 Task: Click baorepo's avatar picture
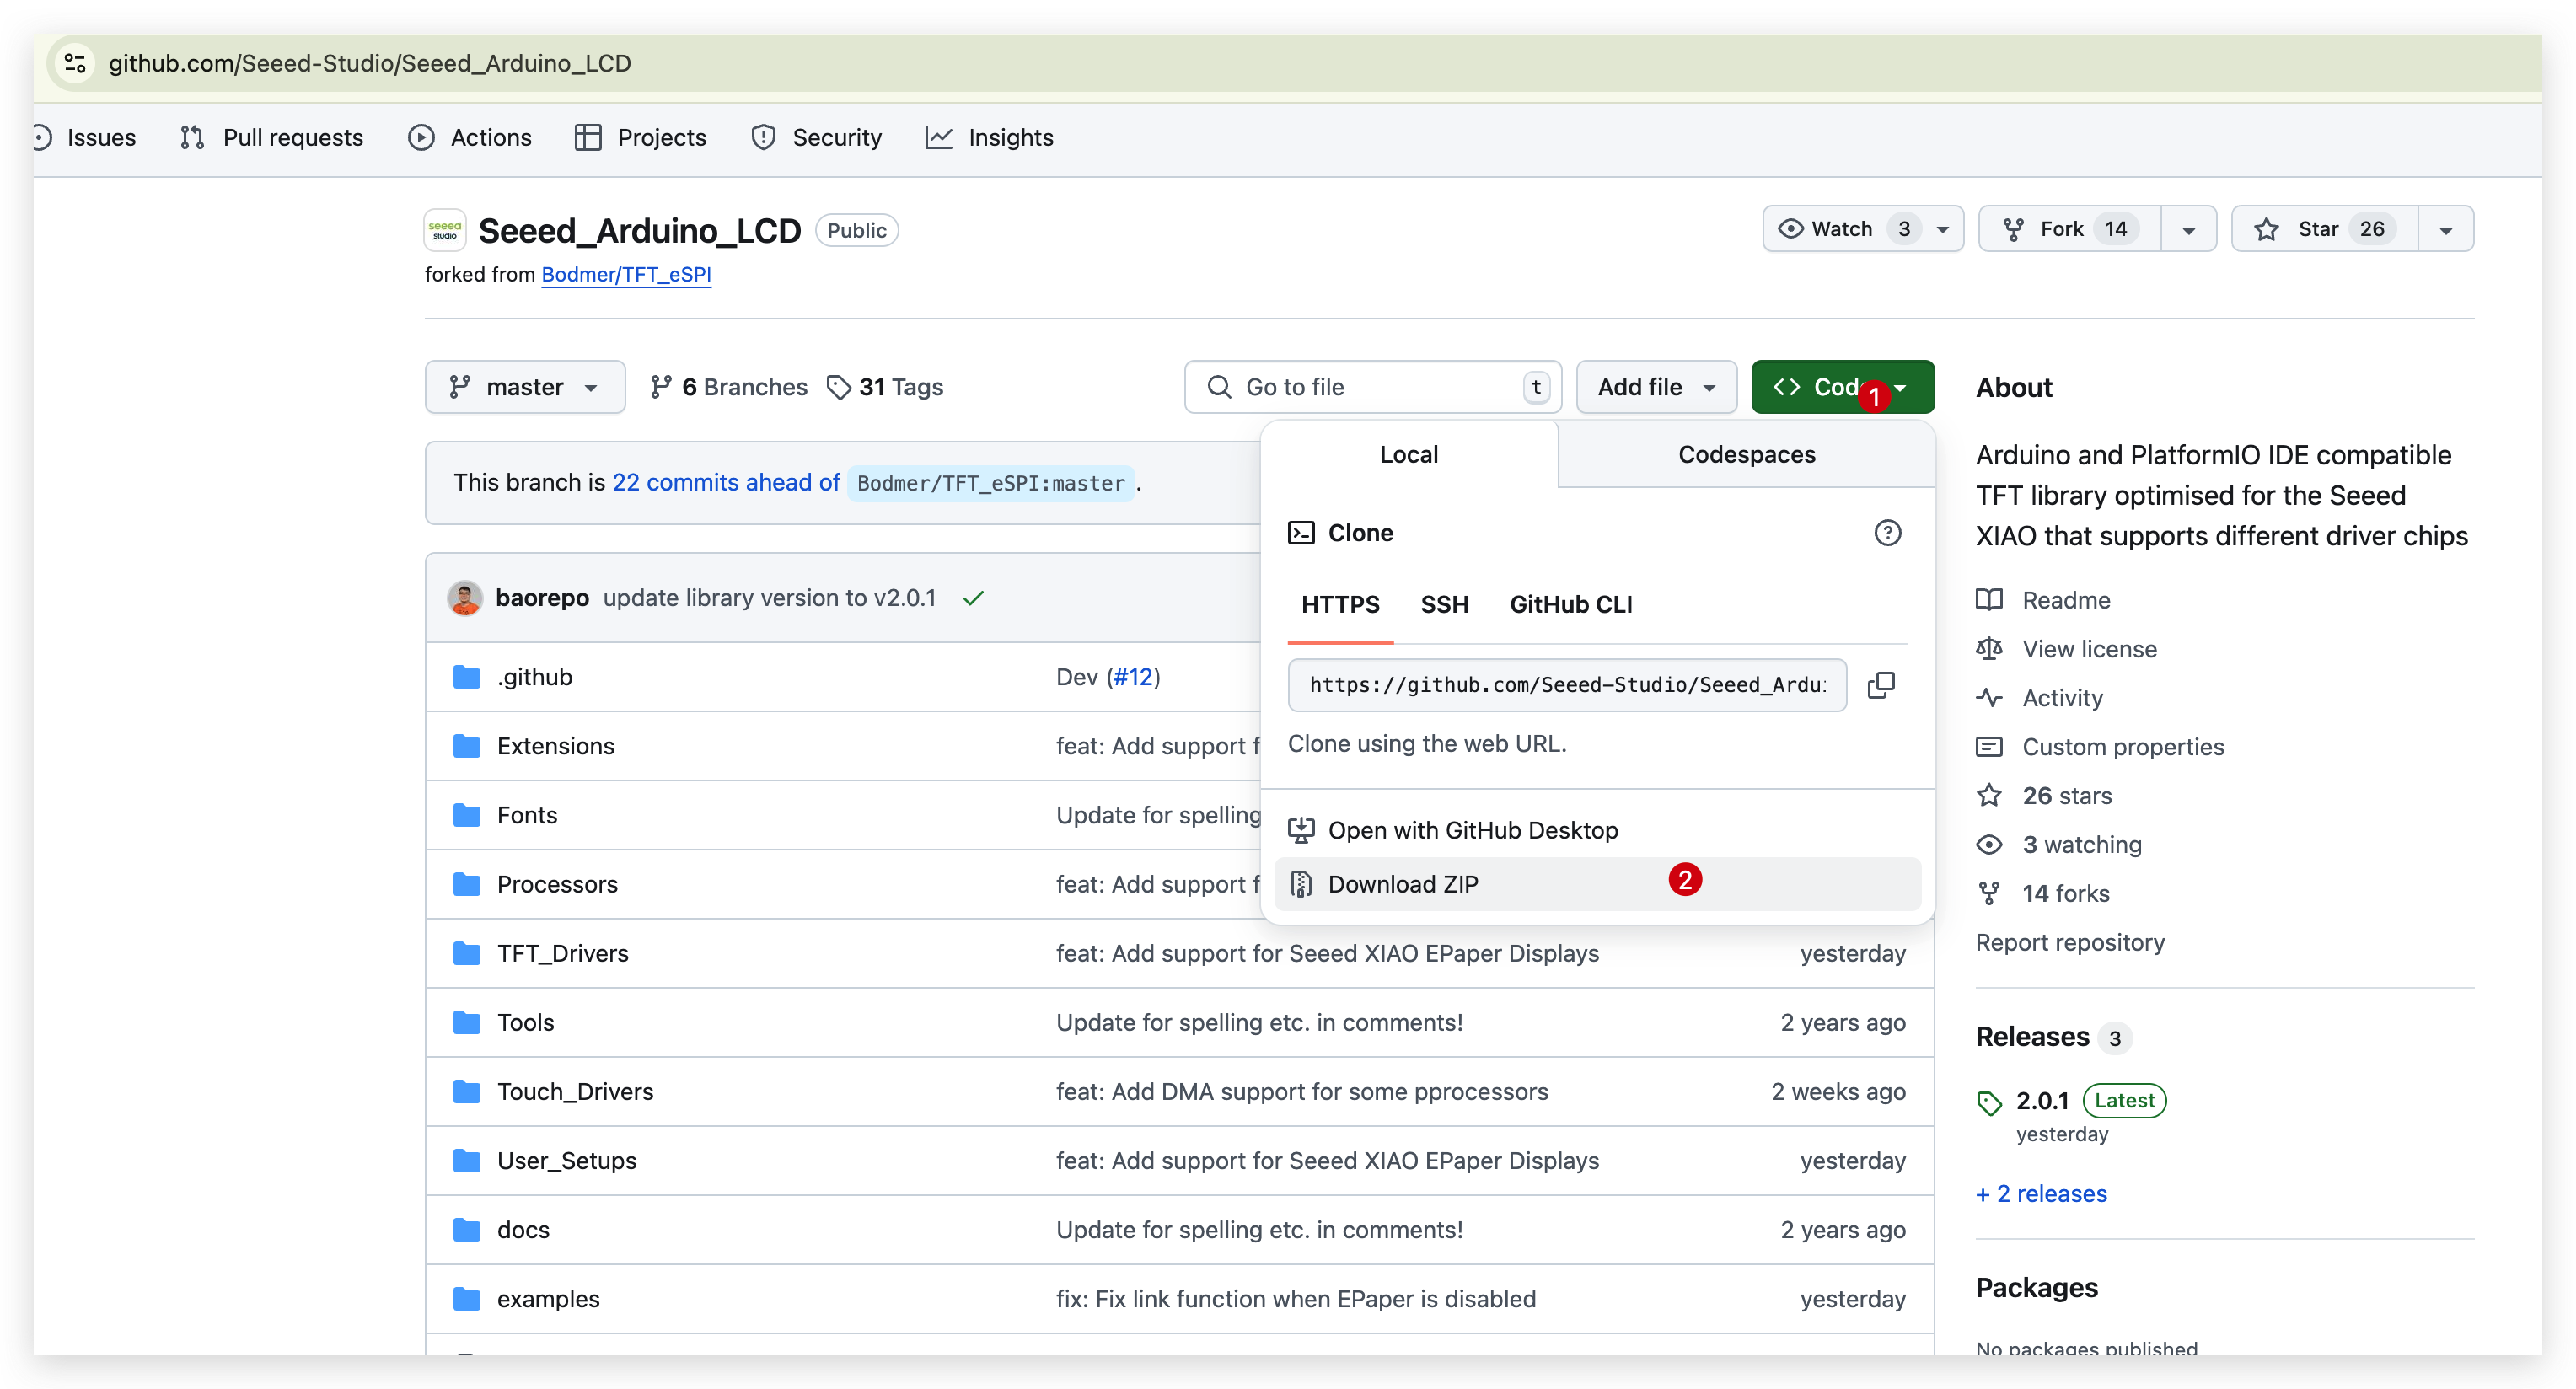pyautogui.click(x=465, y=598)
